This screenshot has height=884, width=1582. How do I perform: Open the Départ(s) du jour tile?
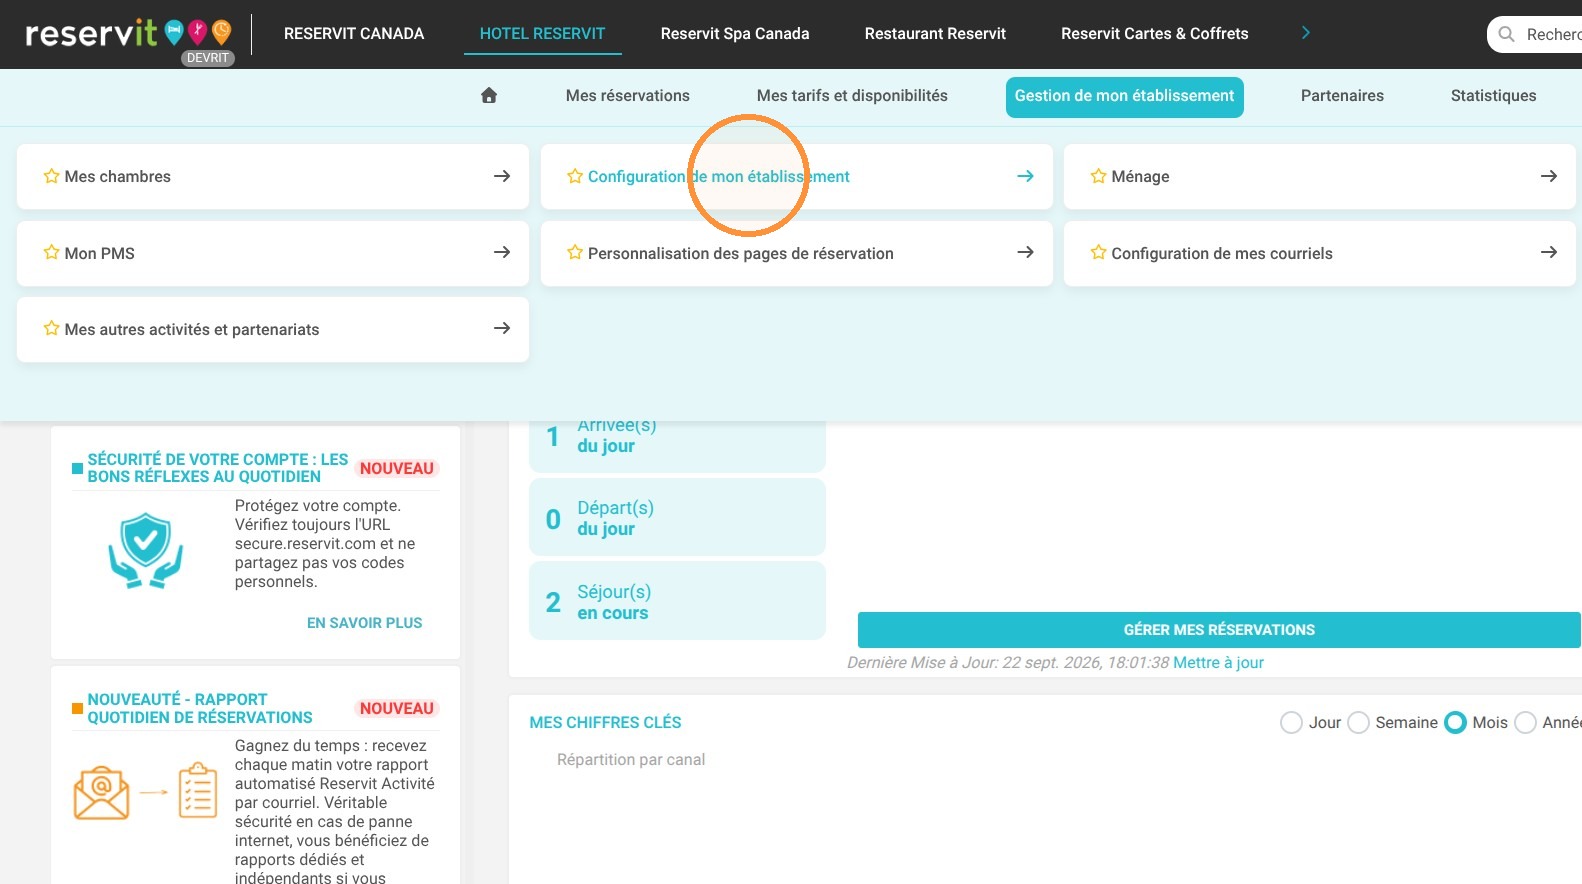coord(677,518)
